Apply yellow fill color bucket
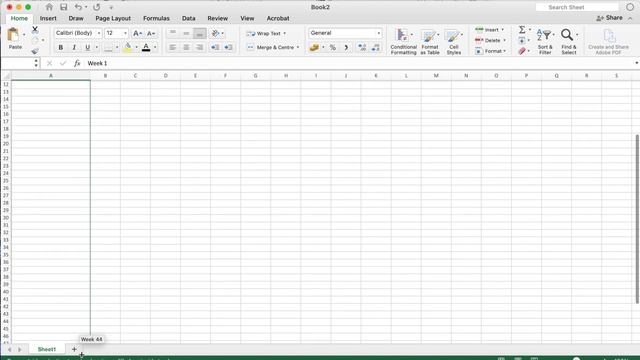The image size is (640, 360). coord(127,47)
